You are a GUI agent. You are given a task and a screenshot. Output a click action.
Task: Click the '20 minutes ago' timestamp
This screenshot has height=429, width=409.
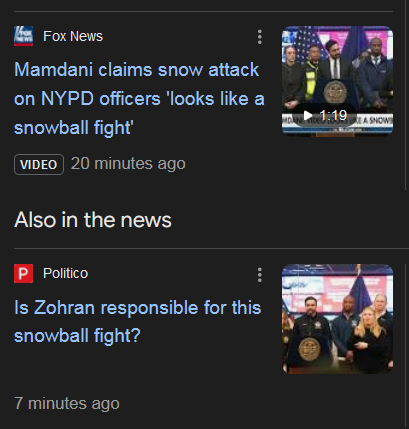pos(128,164)
